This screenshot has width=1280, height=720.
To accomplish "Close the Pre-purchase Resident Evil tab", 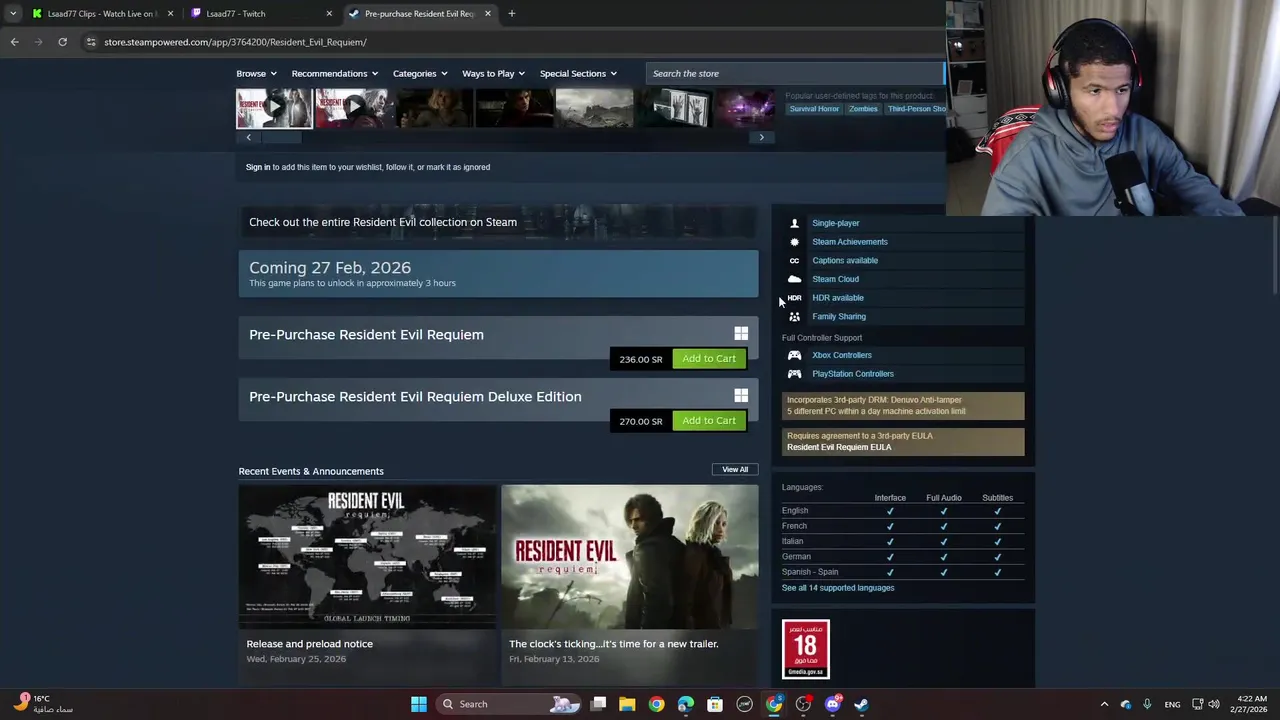I will click(x=487, y=13).
